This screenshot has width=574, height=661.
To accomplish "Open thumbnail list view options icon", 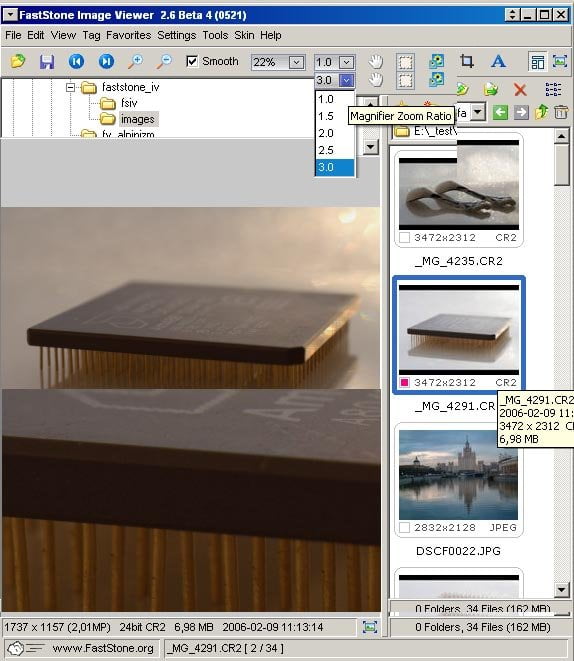I will [x=553, y=89].
